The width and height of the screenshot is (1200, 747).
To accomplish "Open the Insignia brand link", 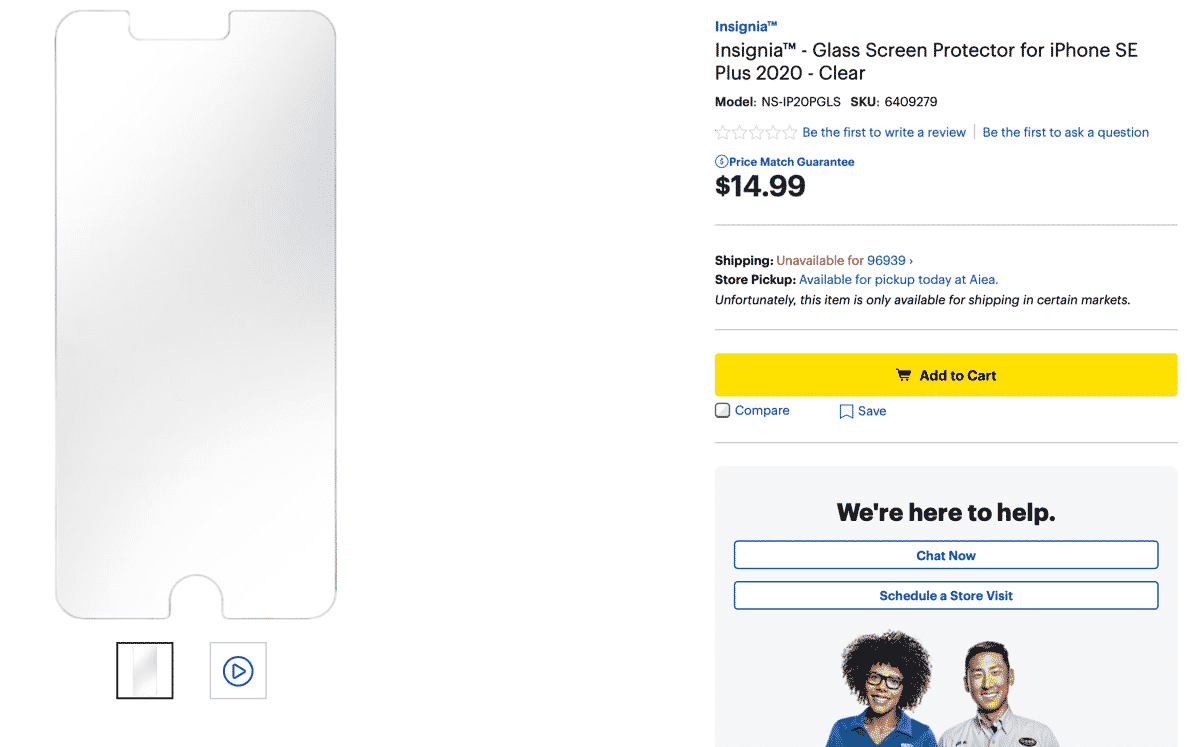I will (745, 26).
